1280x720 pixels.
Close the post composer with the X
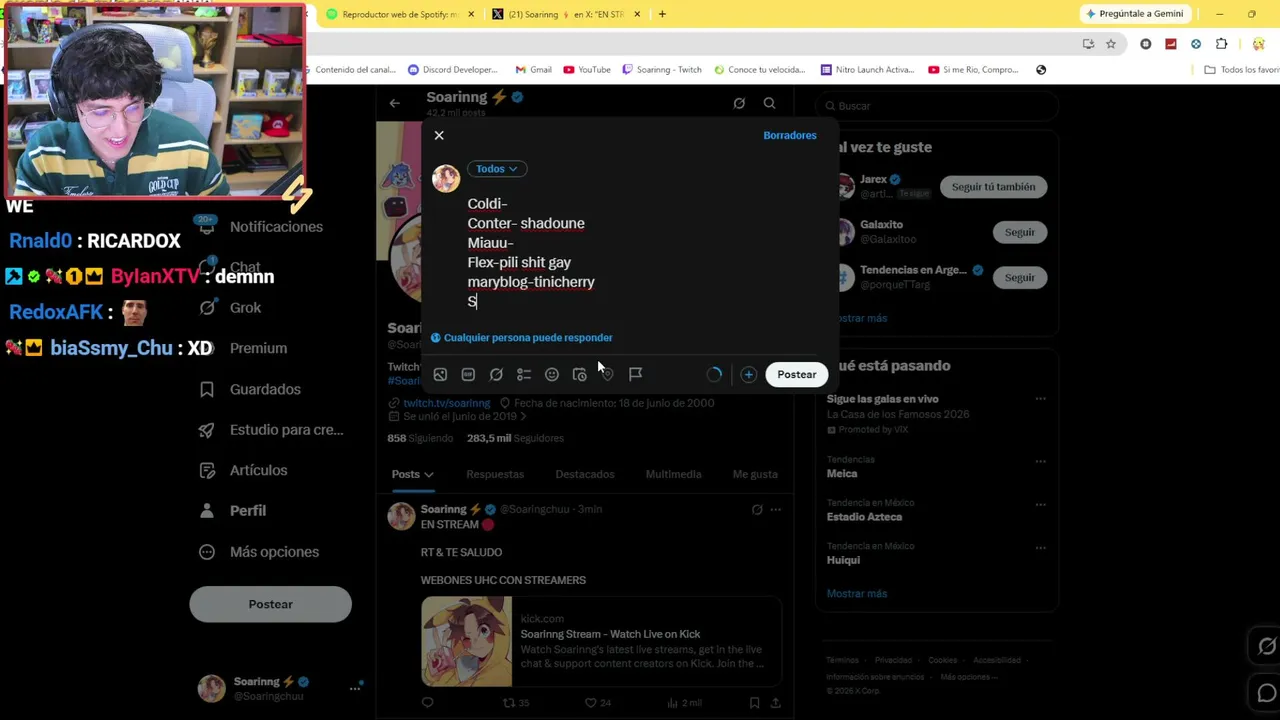pos(439,135)
